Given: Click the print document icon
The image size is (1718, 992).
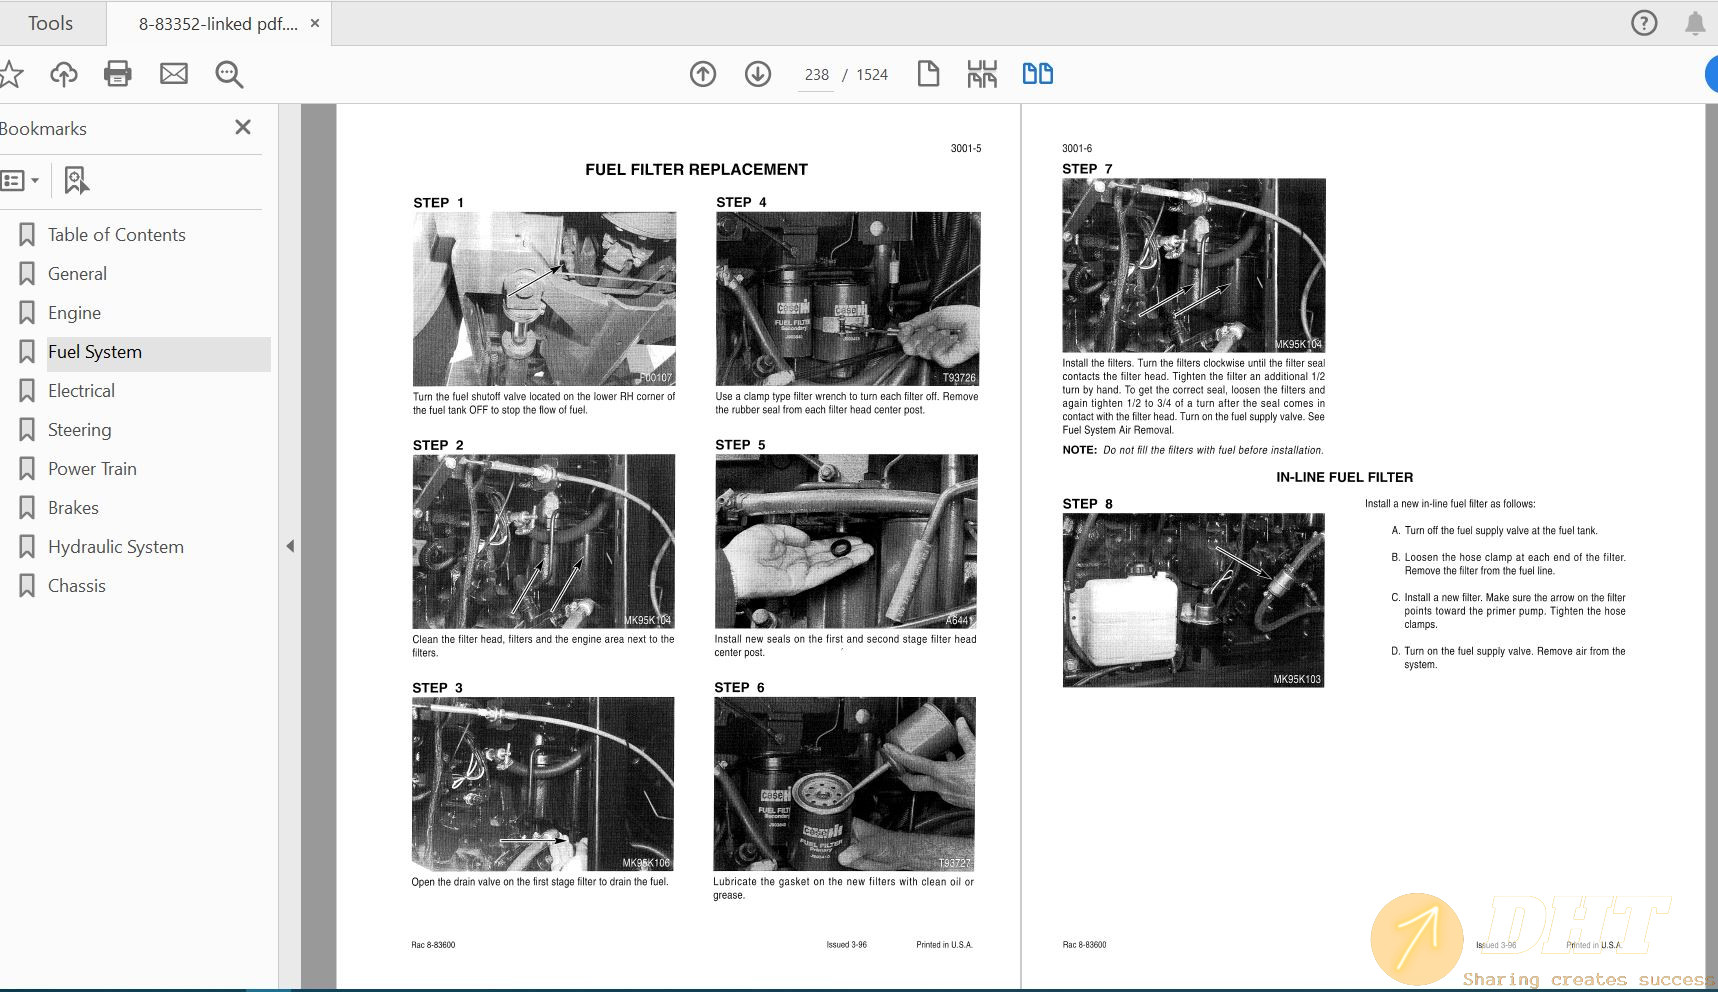Looking at the screenshot, I should click(x=118, y=74).
